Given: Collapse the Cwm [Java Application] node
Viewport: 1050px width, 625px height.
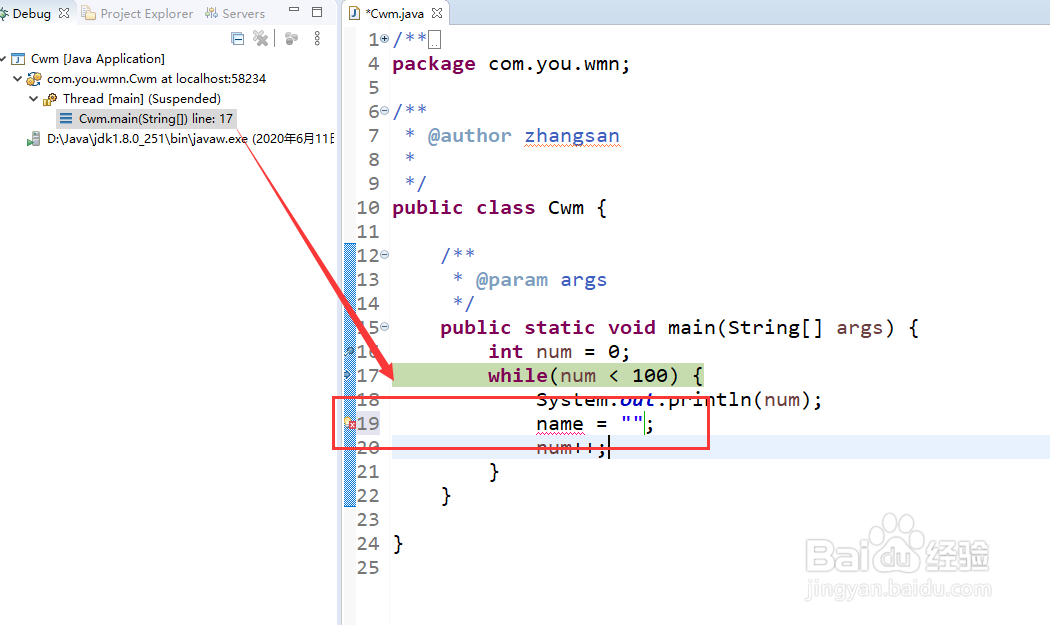Looking at the screenshot, I should 3,59.
